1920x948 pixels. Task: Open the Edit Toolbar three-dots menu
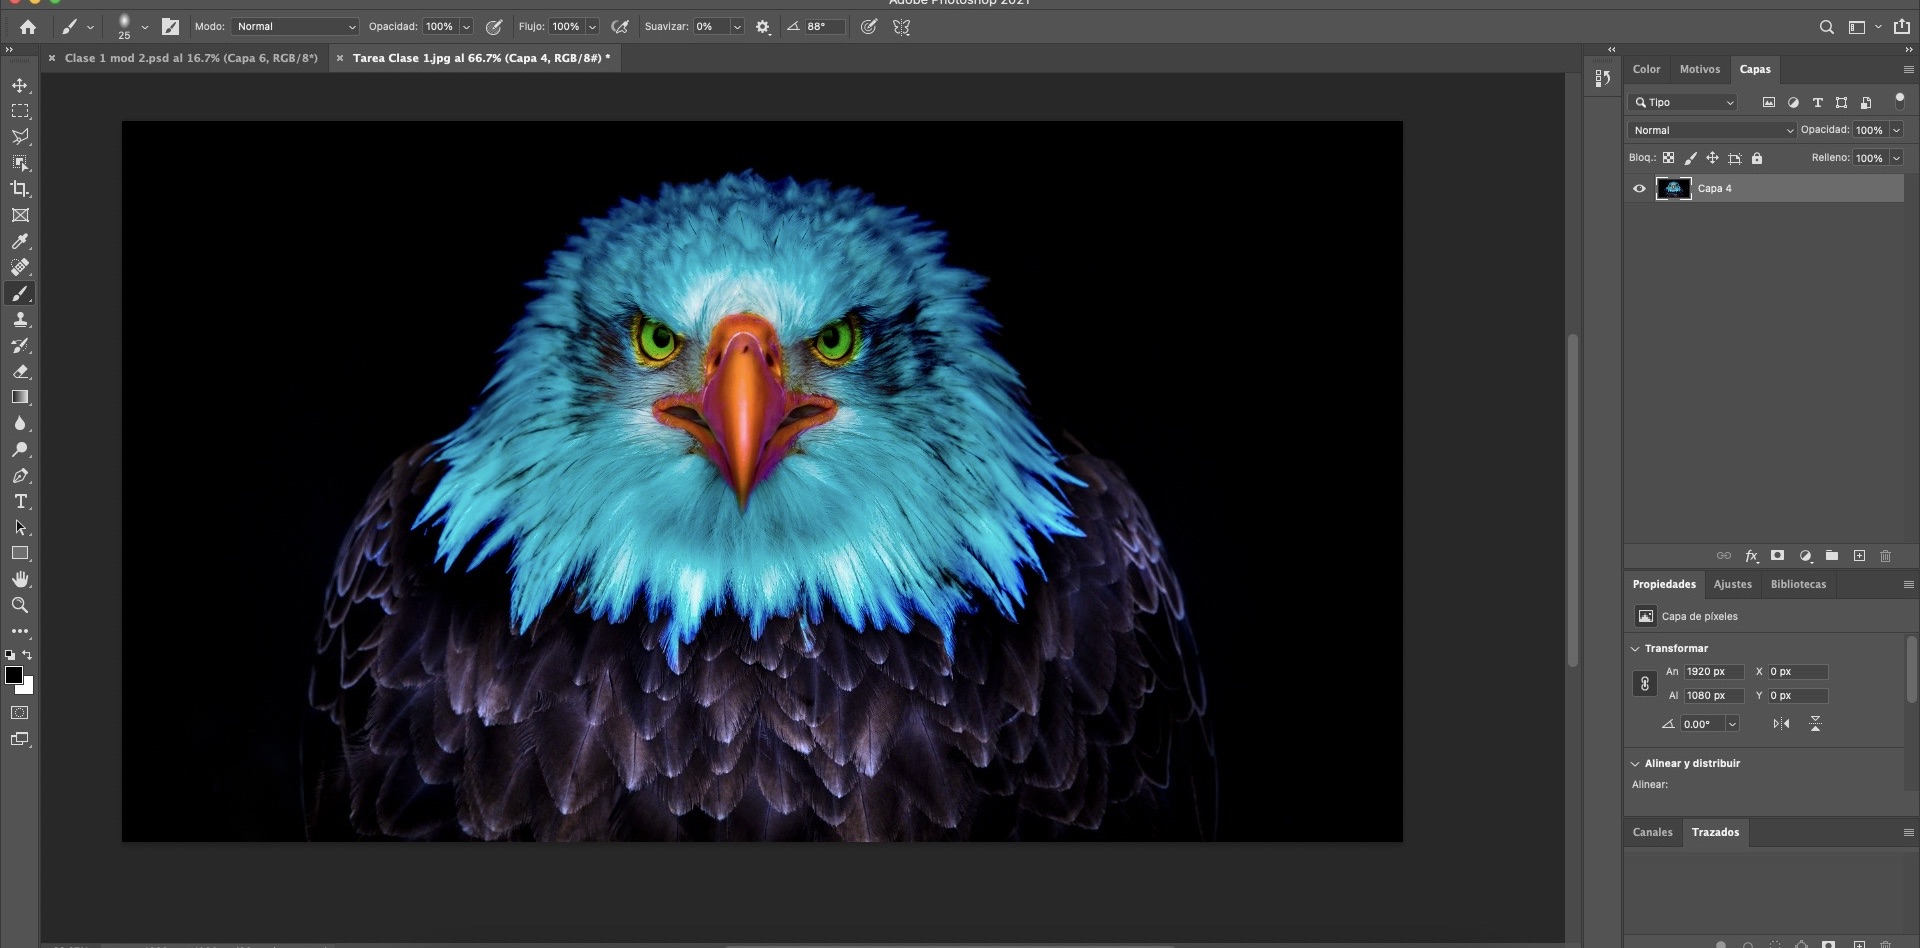[20, 631]
